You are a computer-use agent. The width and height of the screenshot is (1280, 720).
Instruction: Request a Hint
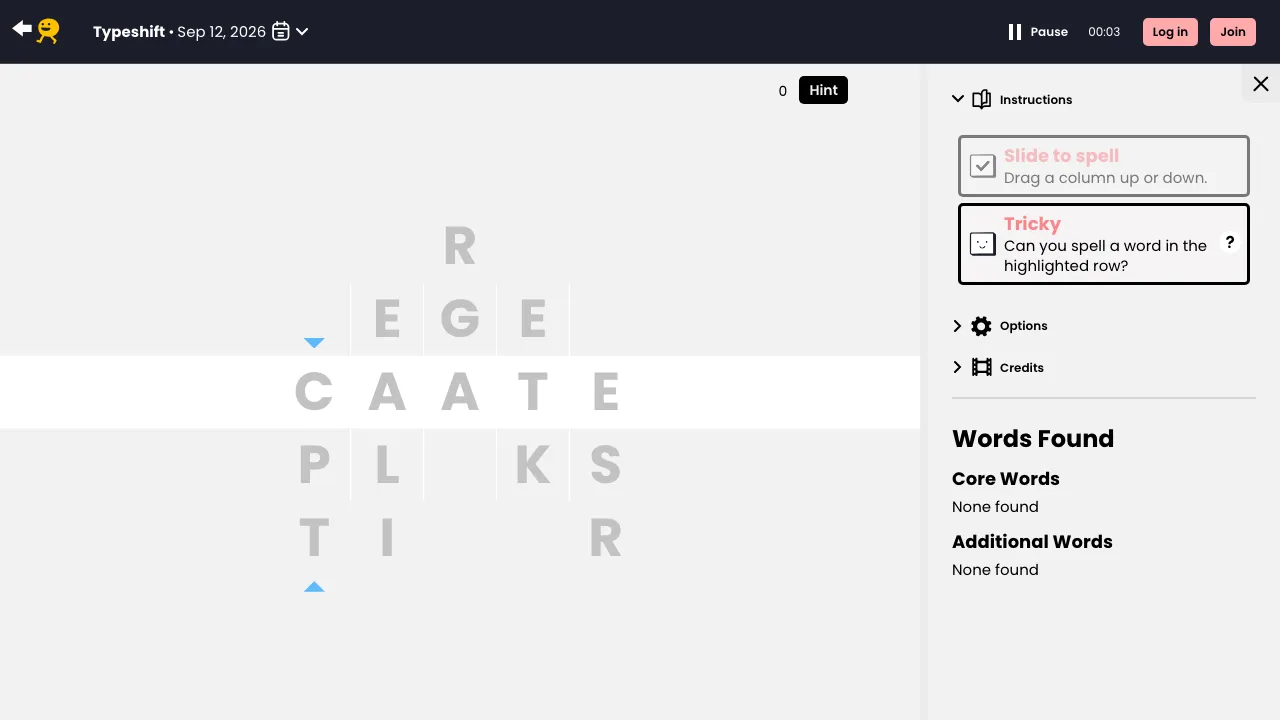(x=823, y=90)
